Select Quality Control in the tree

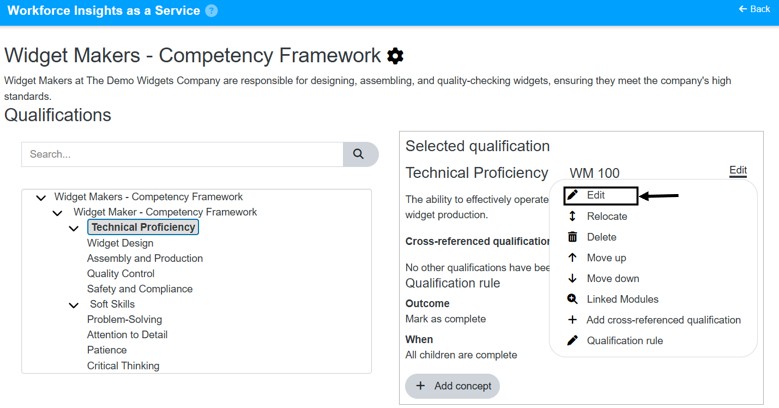coord(121,273)
